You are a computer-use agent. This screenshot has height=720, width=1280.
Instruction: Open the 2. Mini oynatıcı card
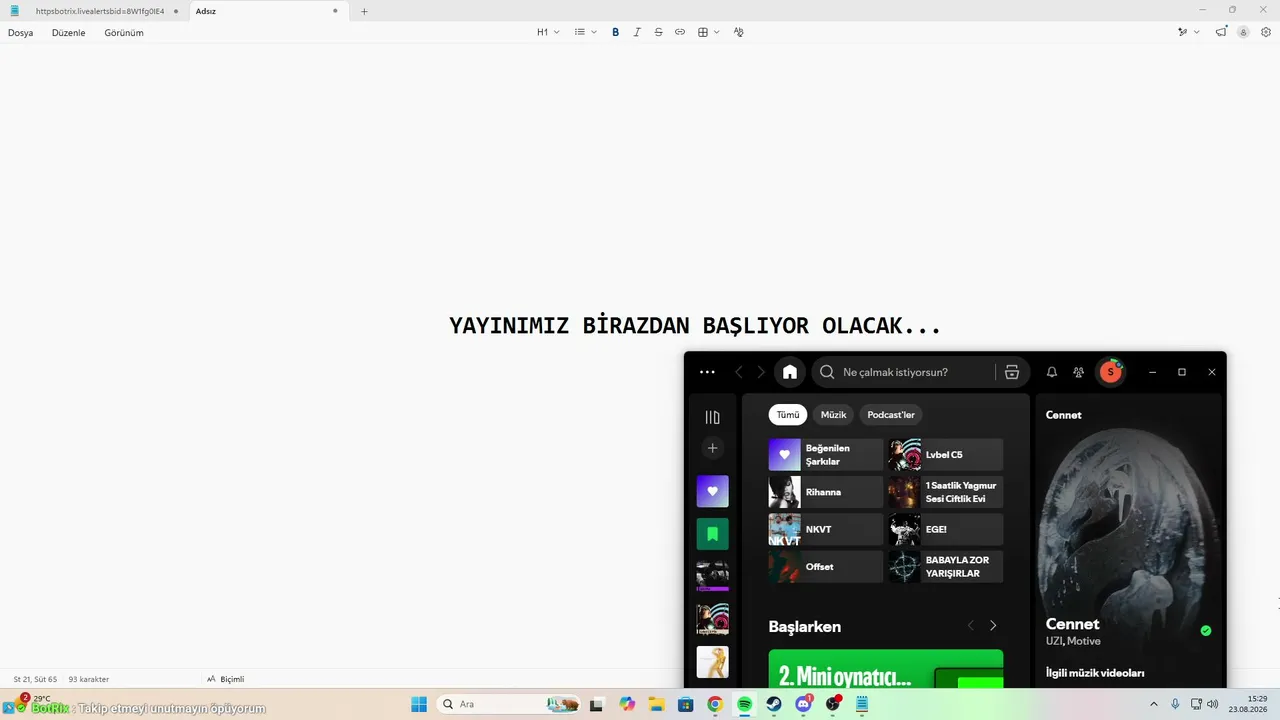[x=886, y=669]
